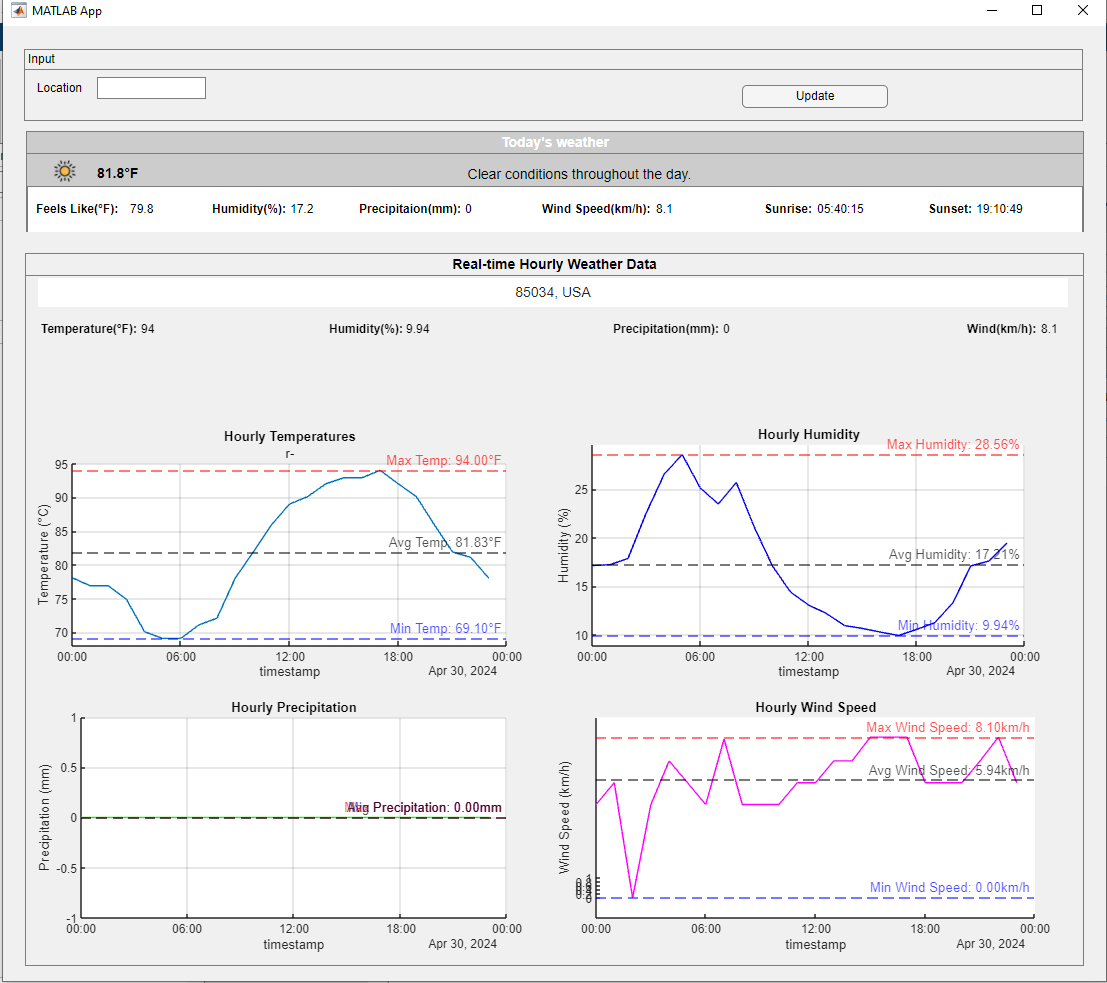Click the Min Humidity: 9.94% label
The image size is (1107, 983).
pyautogui.click(x=959, y=626)
